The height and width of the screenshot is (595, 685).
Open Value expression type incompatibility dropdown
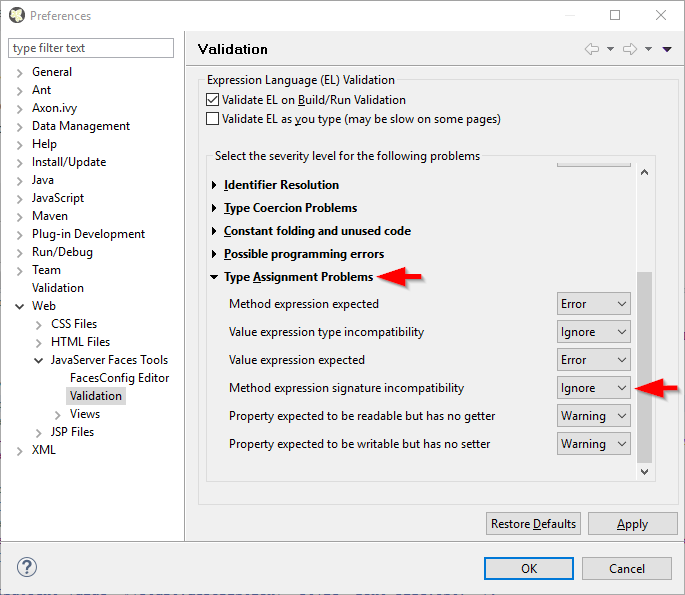point(593,332)
